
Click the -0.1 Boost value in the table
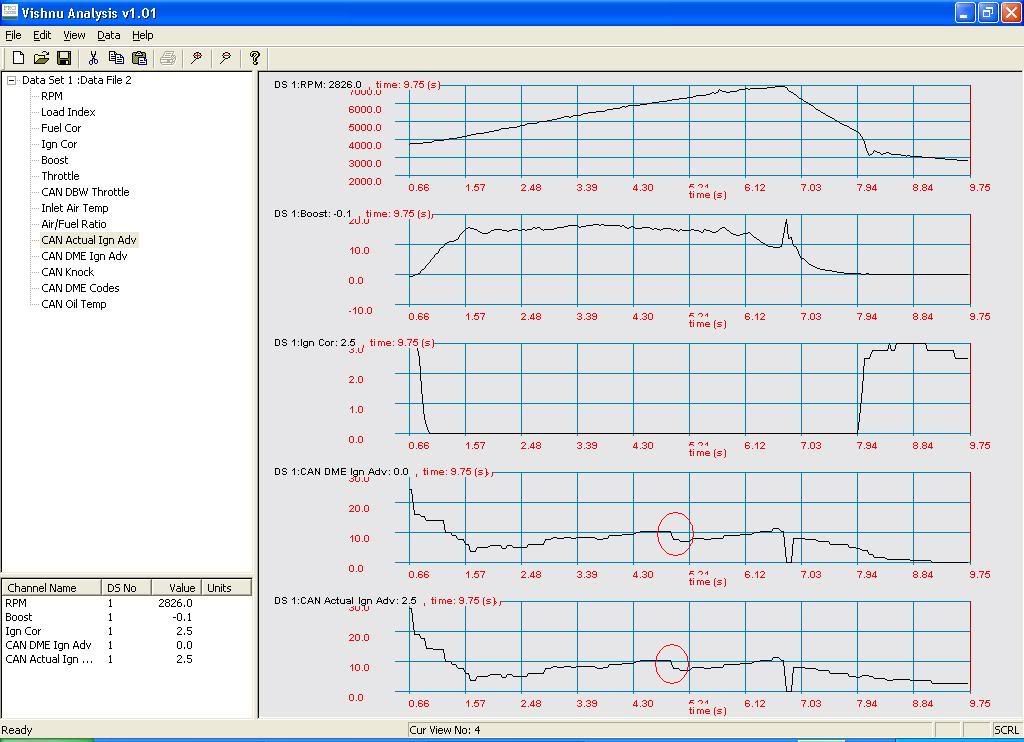[x=182, y=617]
